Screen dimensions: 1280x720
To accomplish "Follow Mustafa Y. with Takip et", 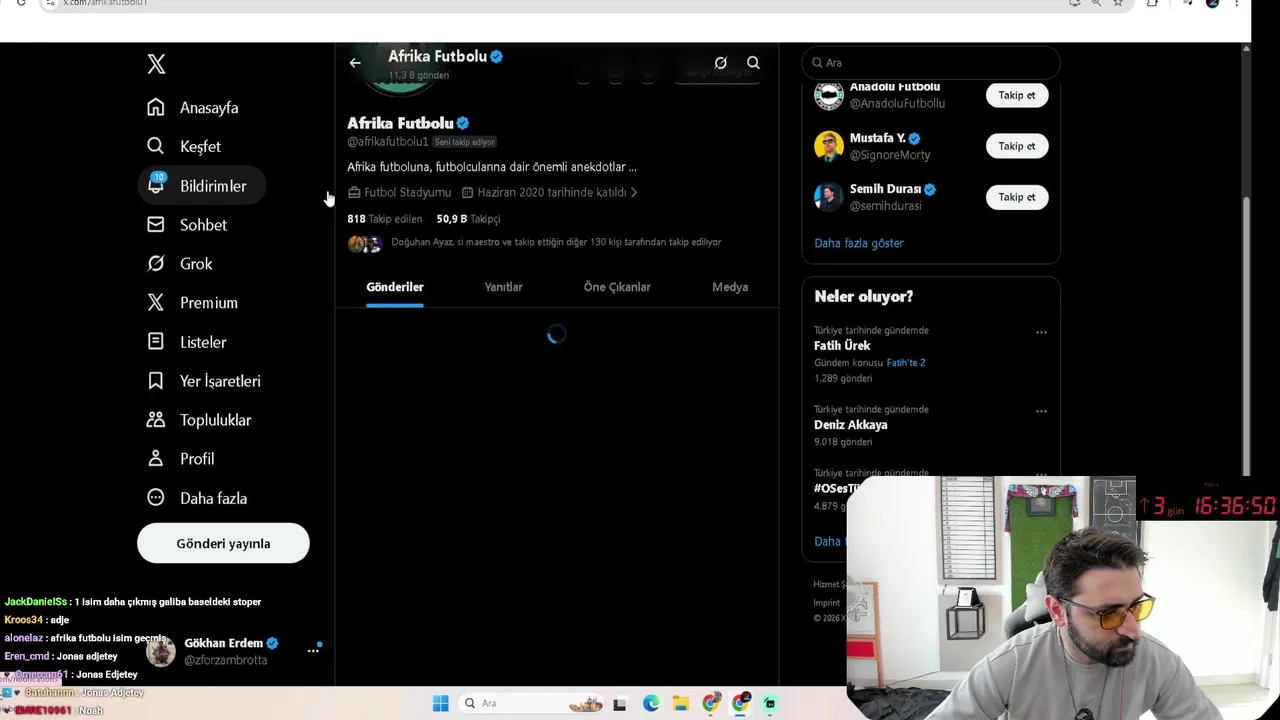I will [x=1017, y=146].
